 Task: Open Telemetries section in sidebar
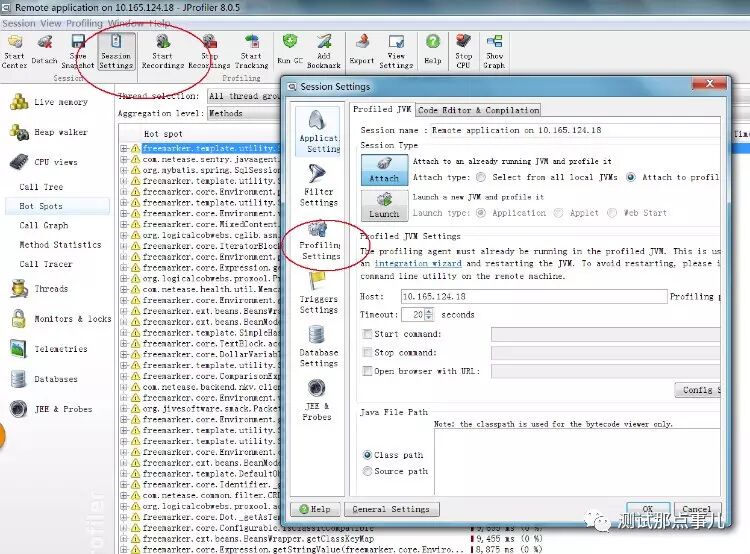tap(49, 349)
